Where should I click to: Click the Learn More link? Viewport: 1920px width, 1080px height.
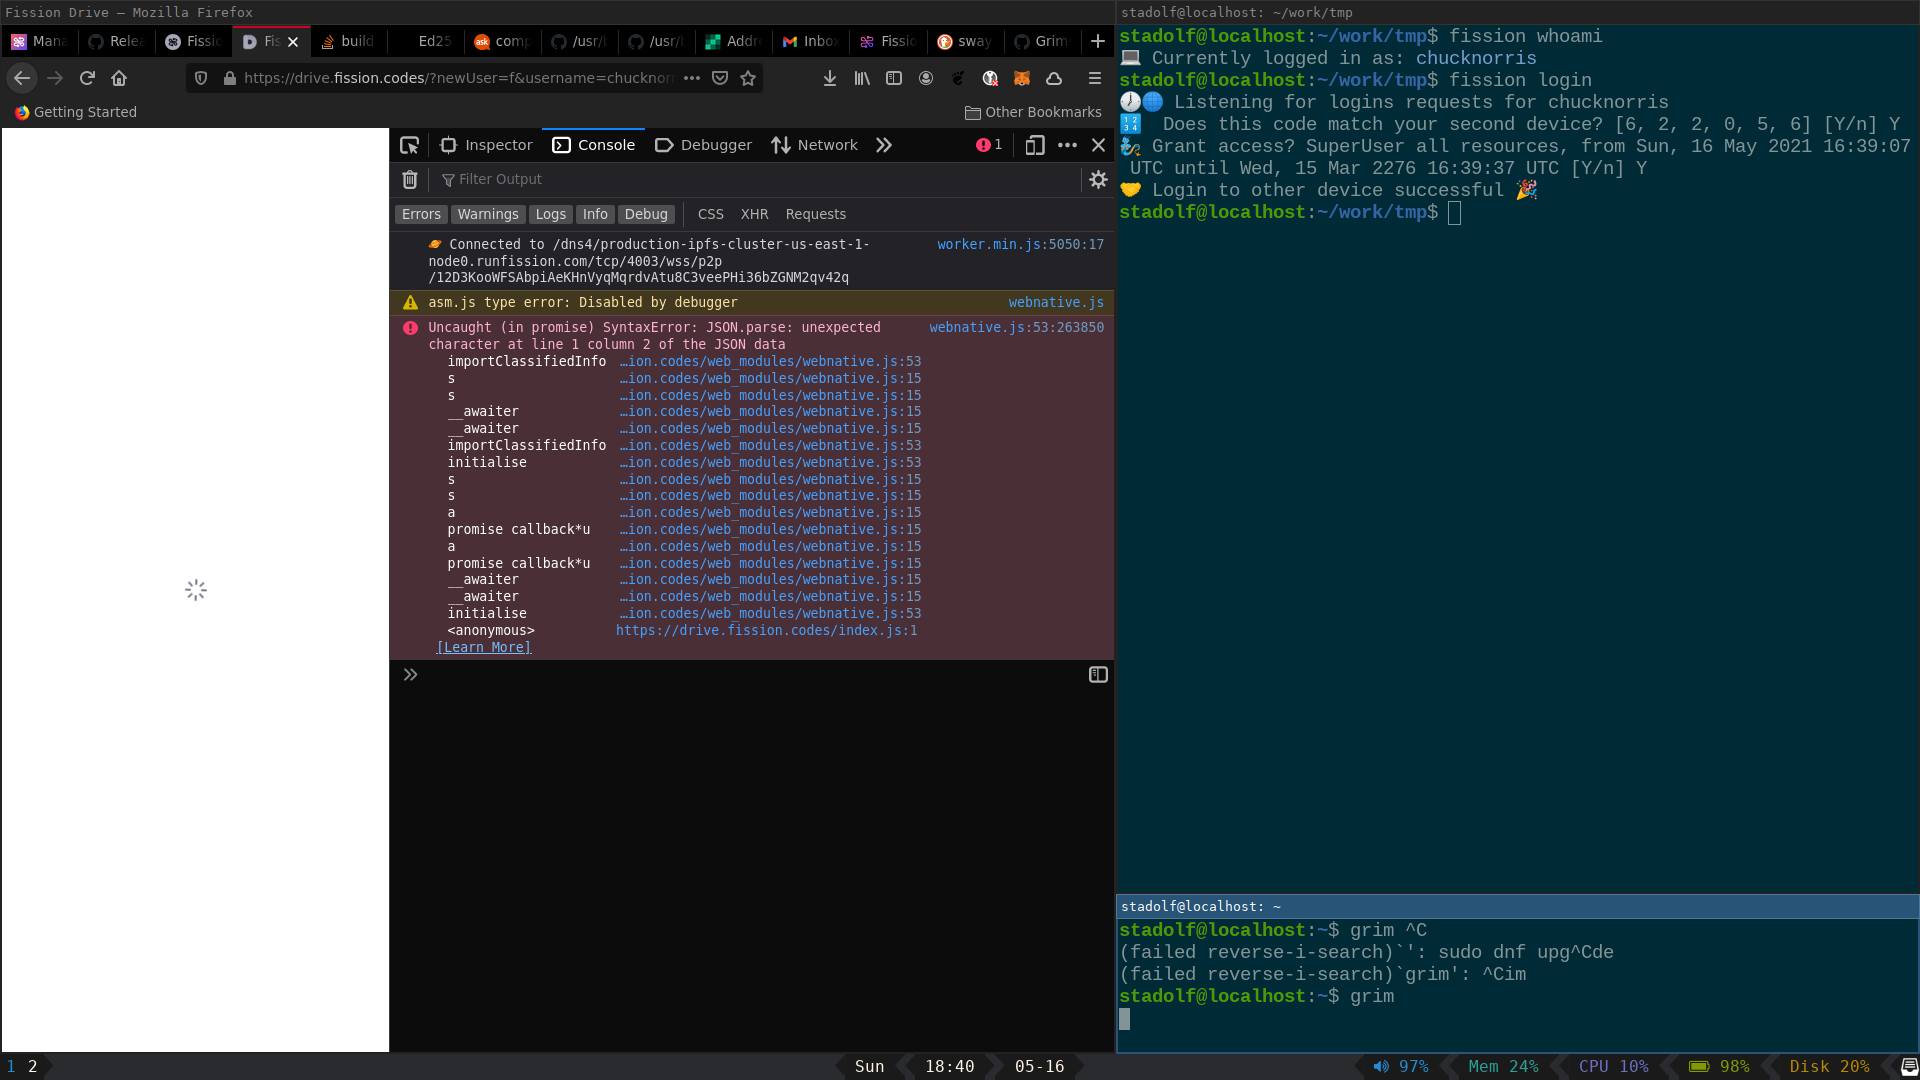click(x=484, y=647)
